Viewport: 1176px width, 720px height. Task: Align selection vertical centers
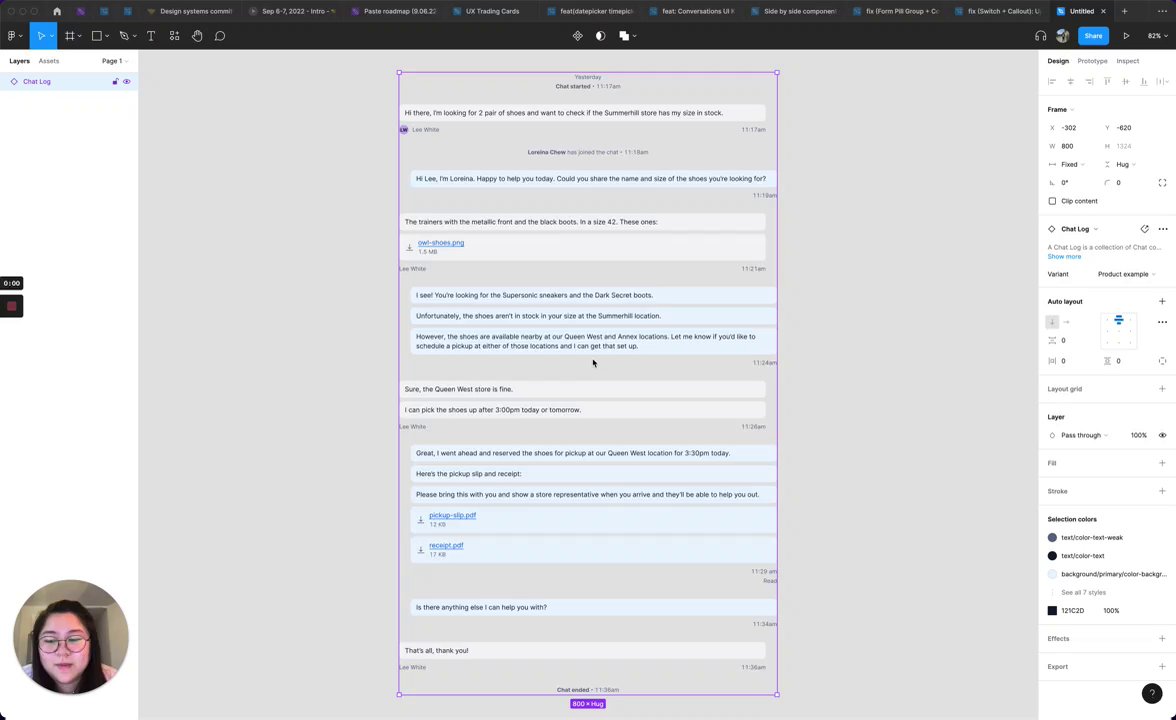click(1125, 81)
